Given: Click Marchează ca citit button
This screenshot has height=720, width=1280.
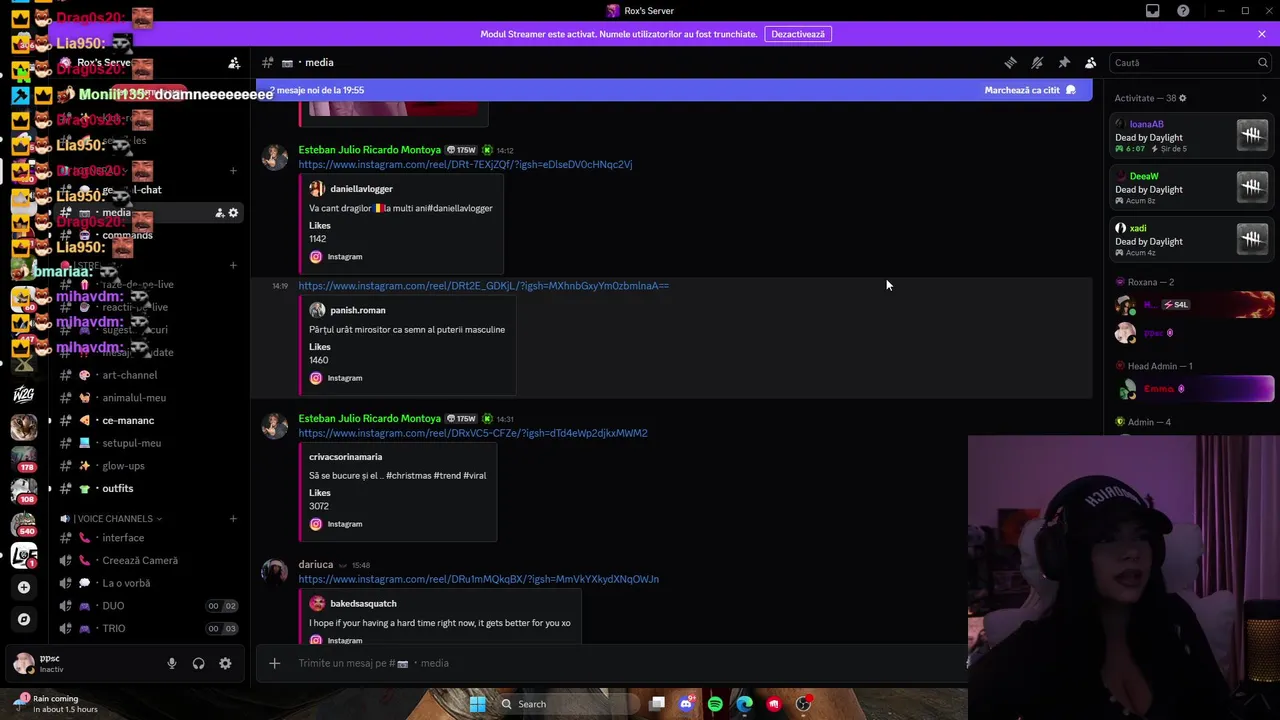Looking at the screenshot, I should coord(1030,90).
